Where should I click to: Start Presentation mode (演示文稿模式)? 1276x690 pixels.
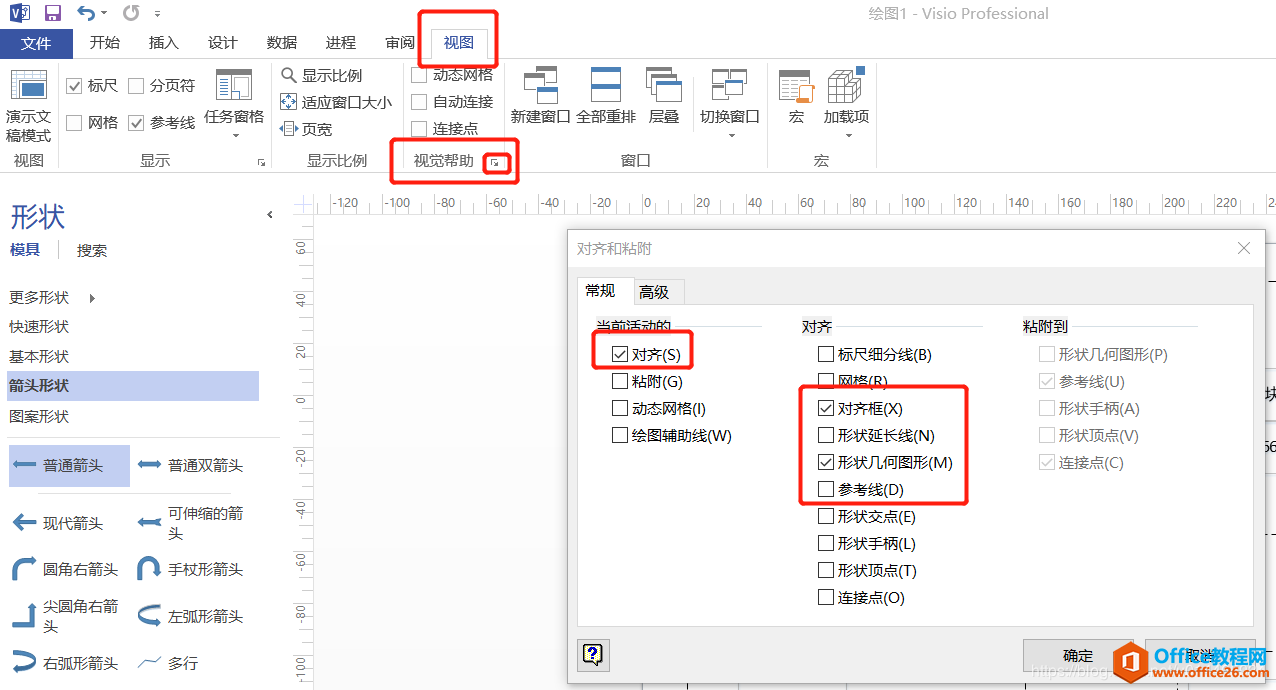coord(28,106)
